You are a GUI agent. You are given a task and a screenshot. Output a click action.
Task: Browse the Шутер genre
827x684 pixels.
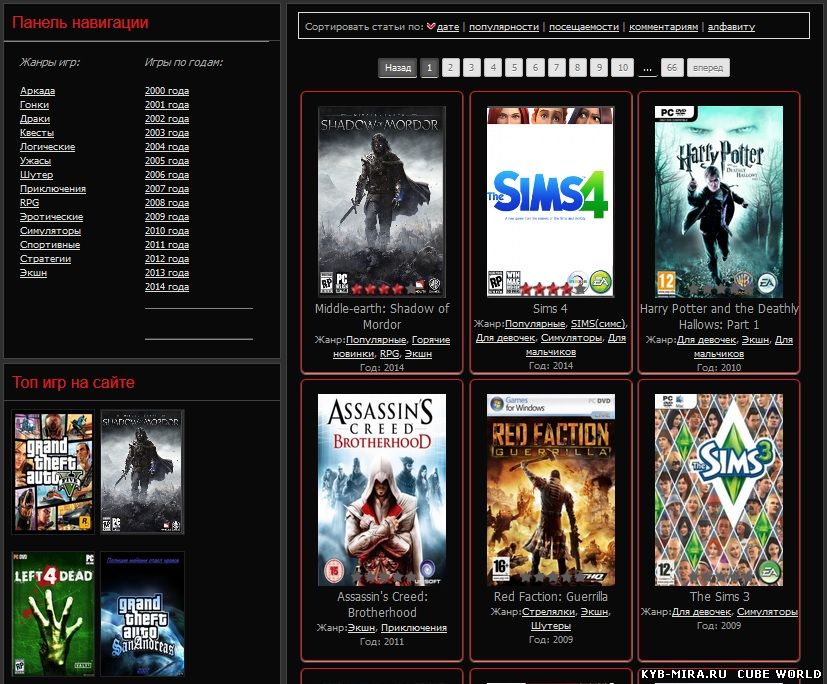tap(36, 175)
